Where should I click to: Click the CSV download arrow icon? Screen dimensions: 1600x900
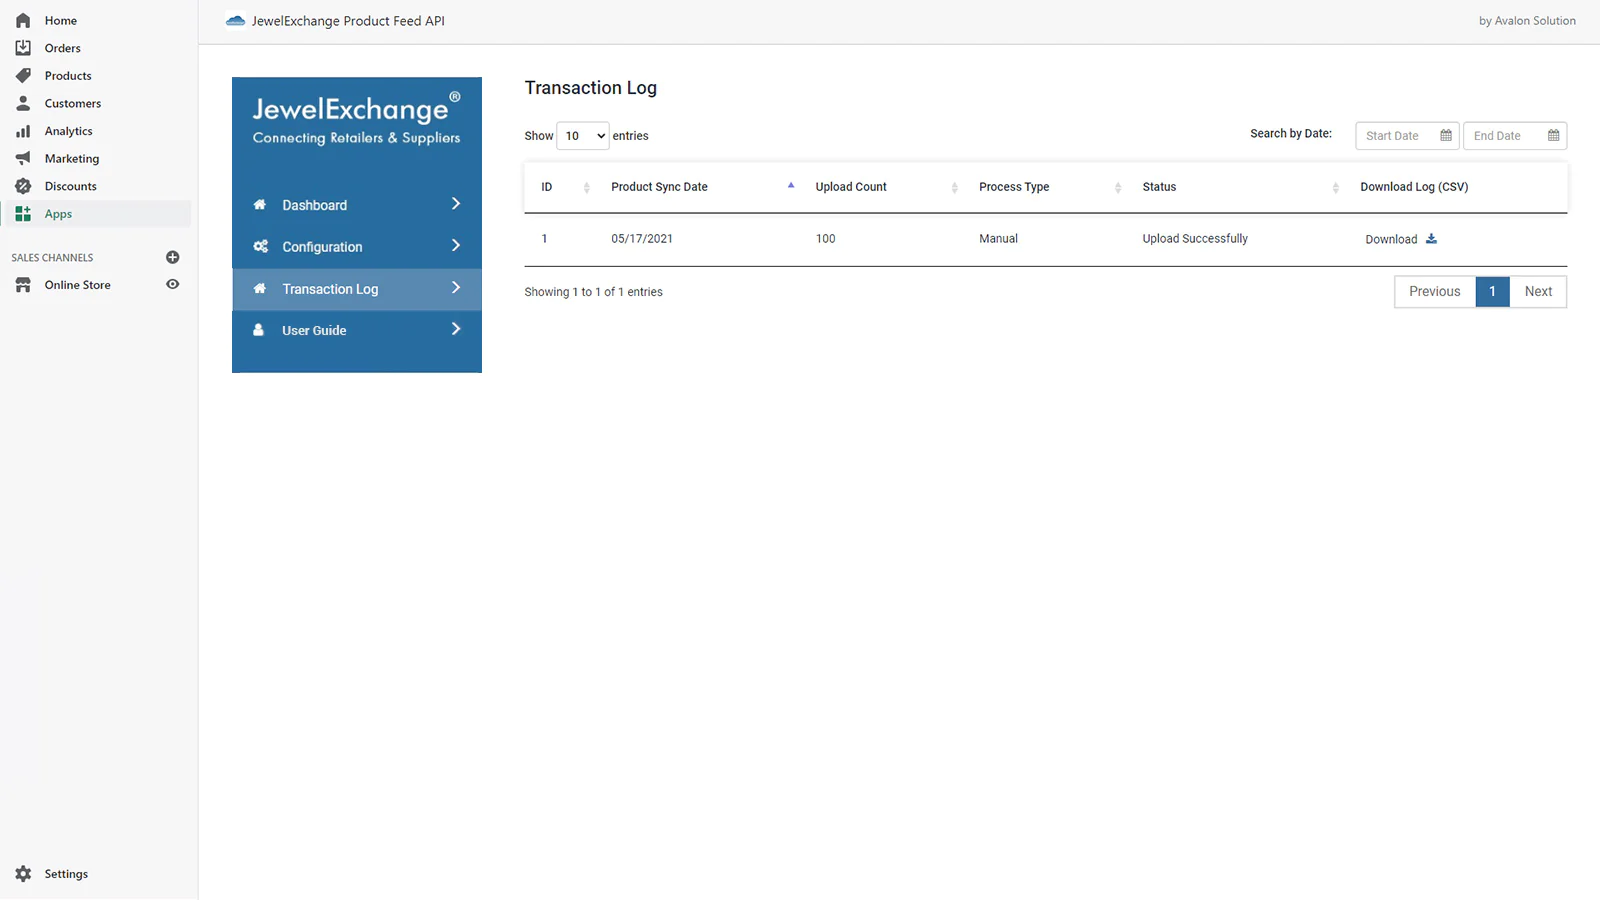point(1431,238)
